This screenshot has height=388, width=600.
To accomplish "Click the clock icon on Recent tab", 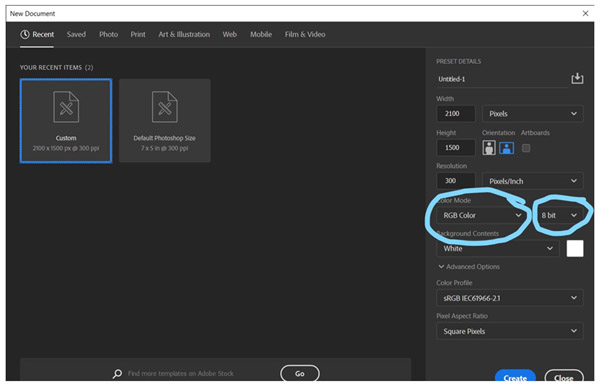I will click(25, 34).
